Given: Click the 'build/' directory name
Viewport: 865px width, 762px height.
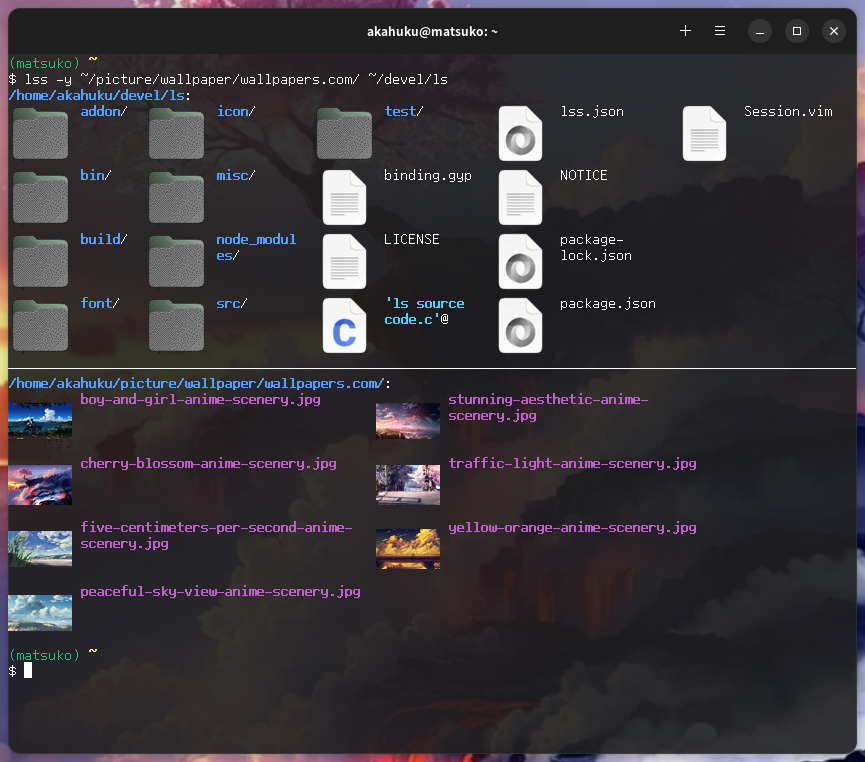Looking at the screenshot, I should pos(104,239).
